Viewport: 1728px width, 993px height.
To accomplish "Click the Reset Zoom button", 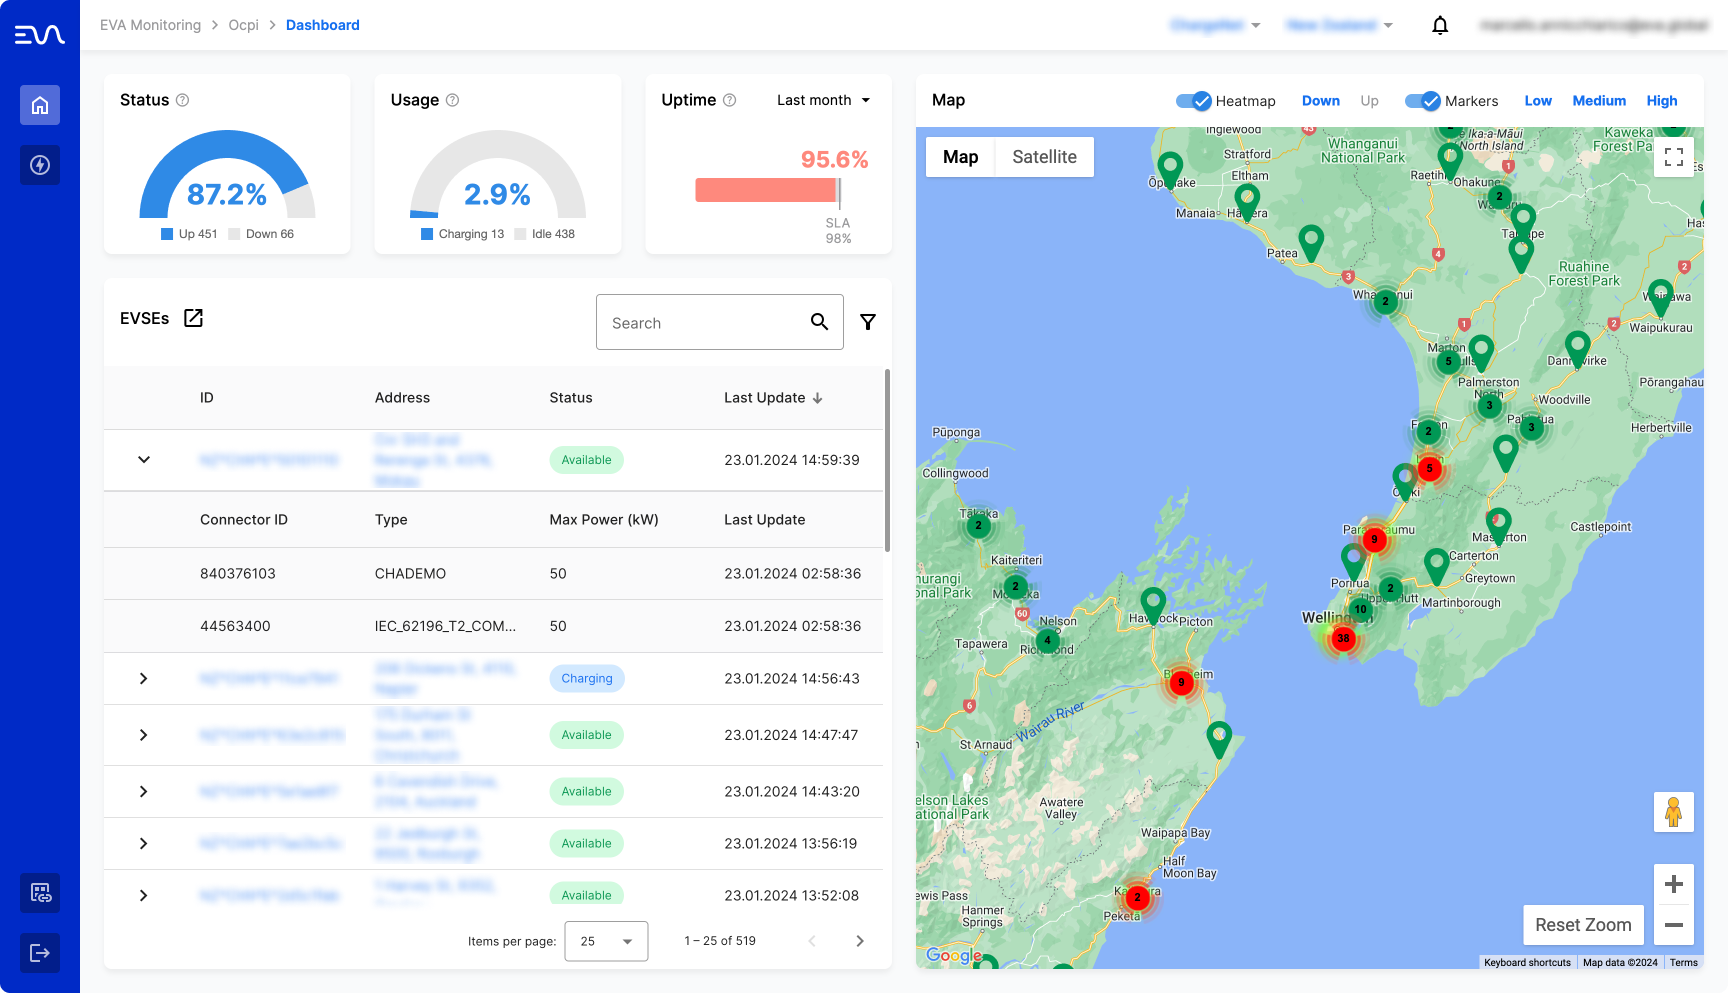I will point(1583,925).
